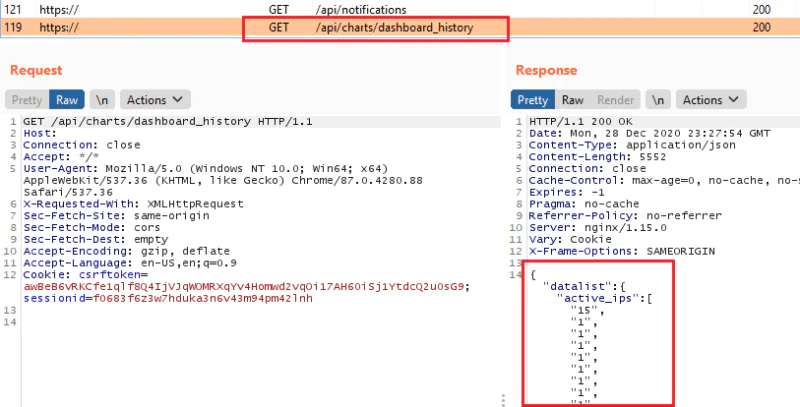Select the Pretty tab in Request panel

click(27, 100)
